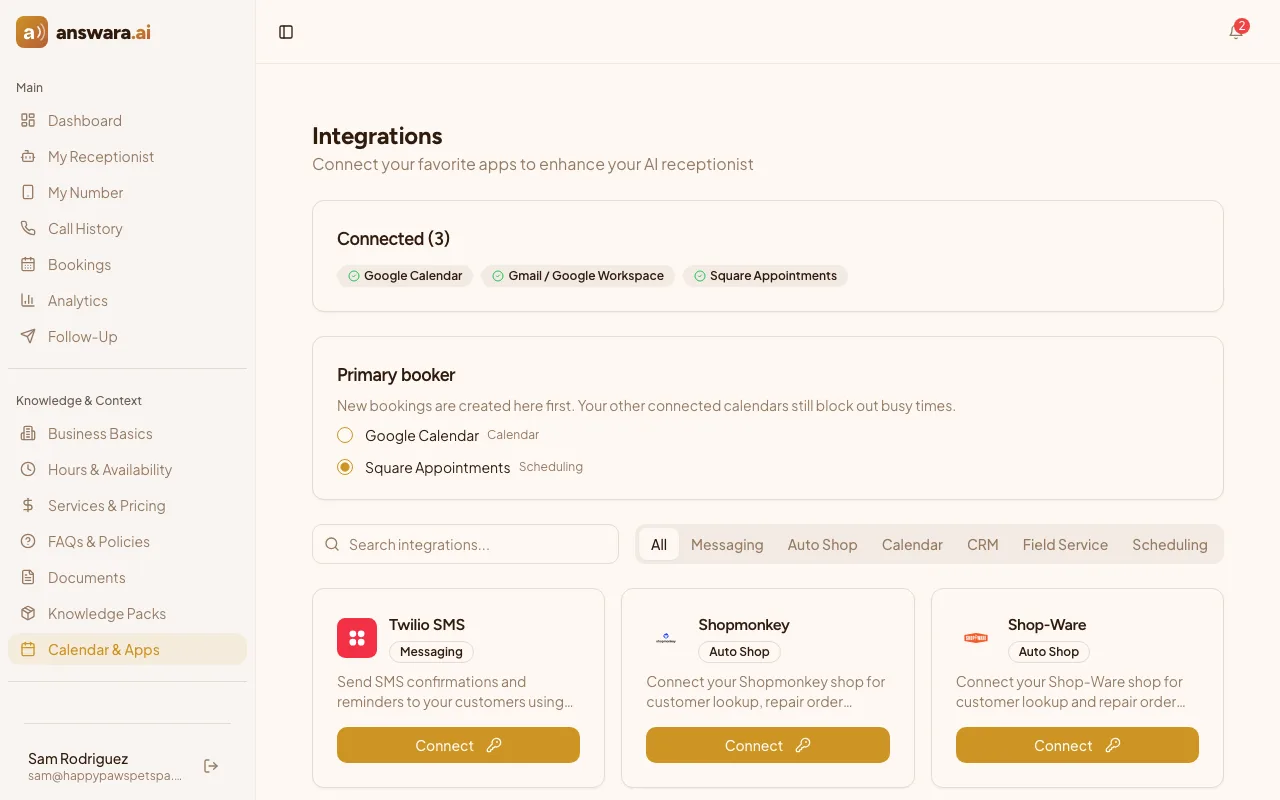Click the Gmail / Google Workspace chip

click(x=578, y=276)
